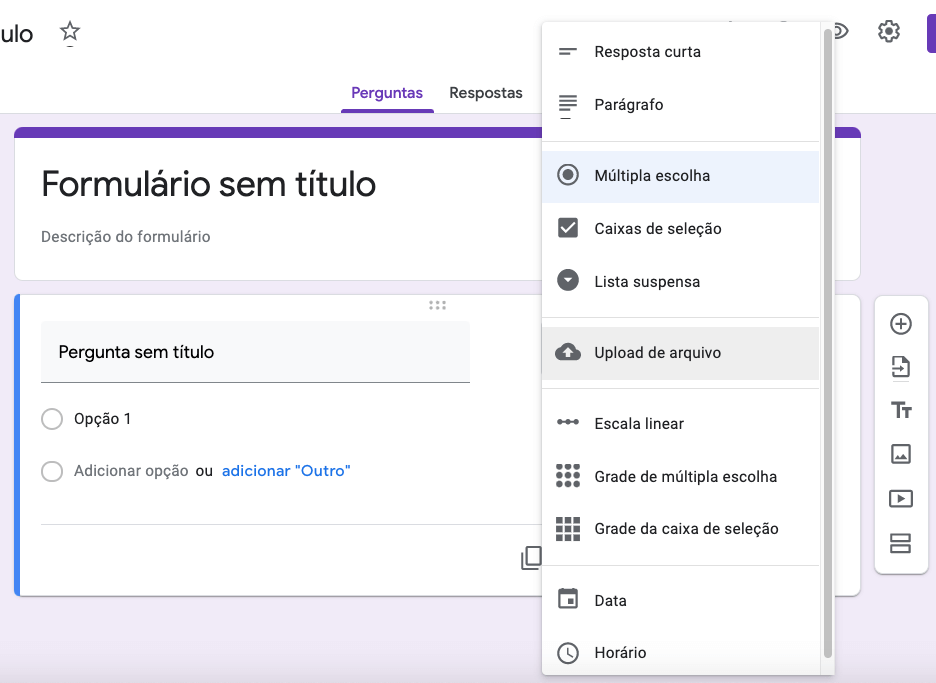Viewport: 936px width, 683px height.
Task: Preview the form with eye icon
Action: [x=840, y=31]
